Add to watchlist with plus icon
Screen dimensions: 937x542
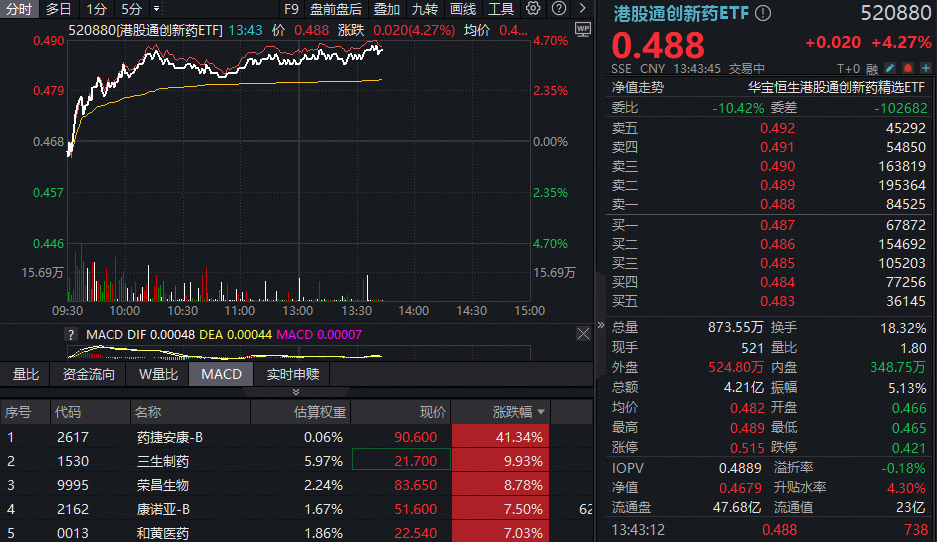[x=926, y=69]
